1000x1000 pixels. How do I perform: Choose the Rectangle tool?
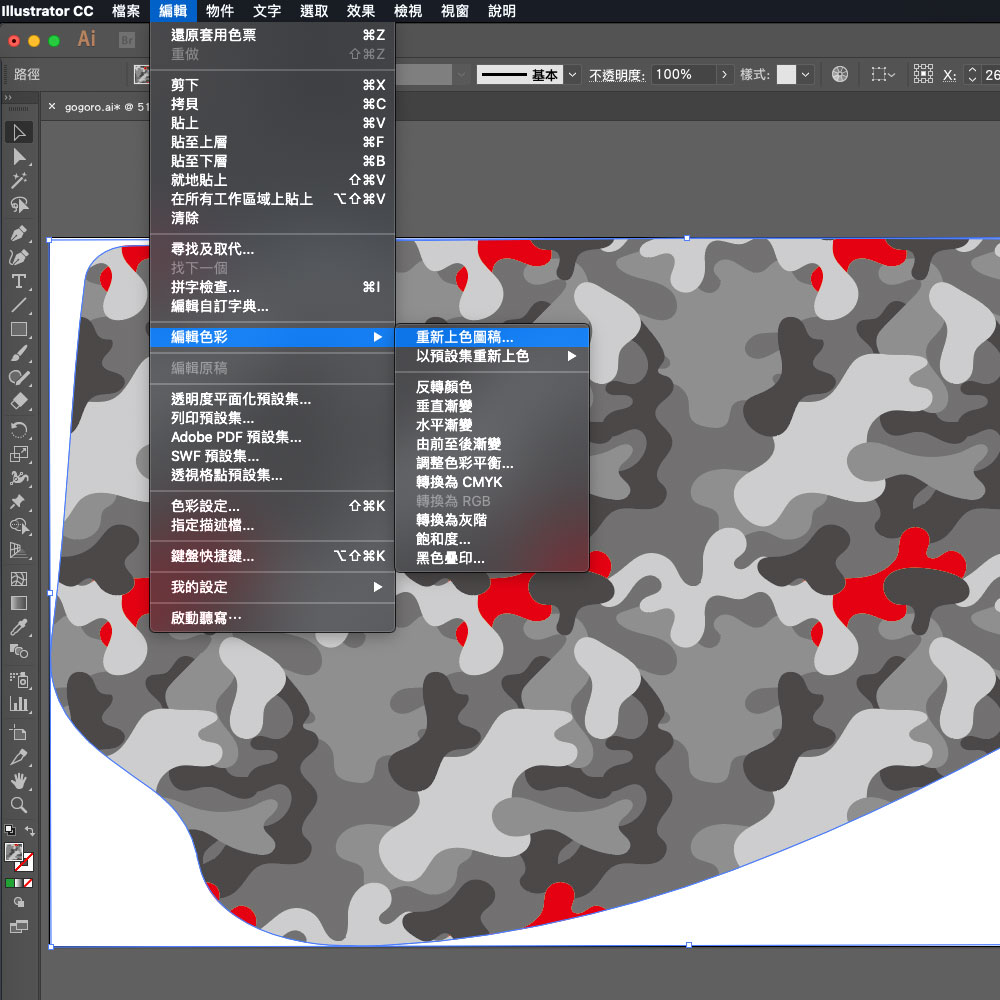click(19, 329)
